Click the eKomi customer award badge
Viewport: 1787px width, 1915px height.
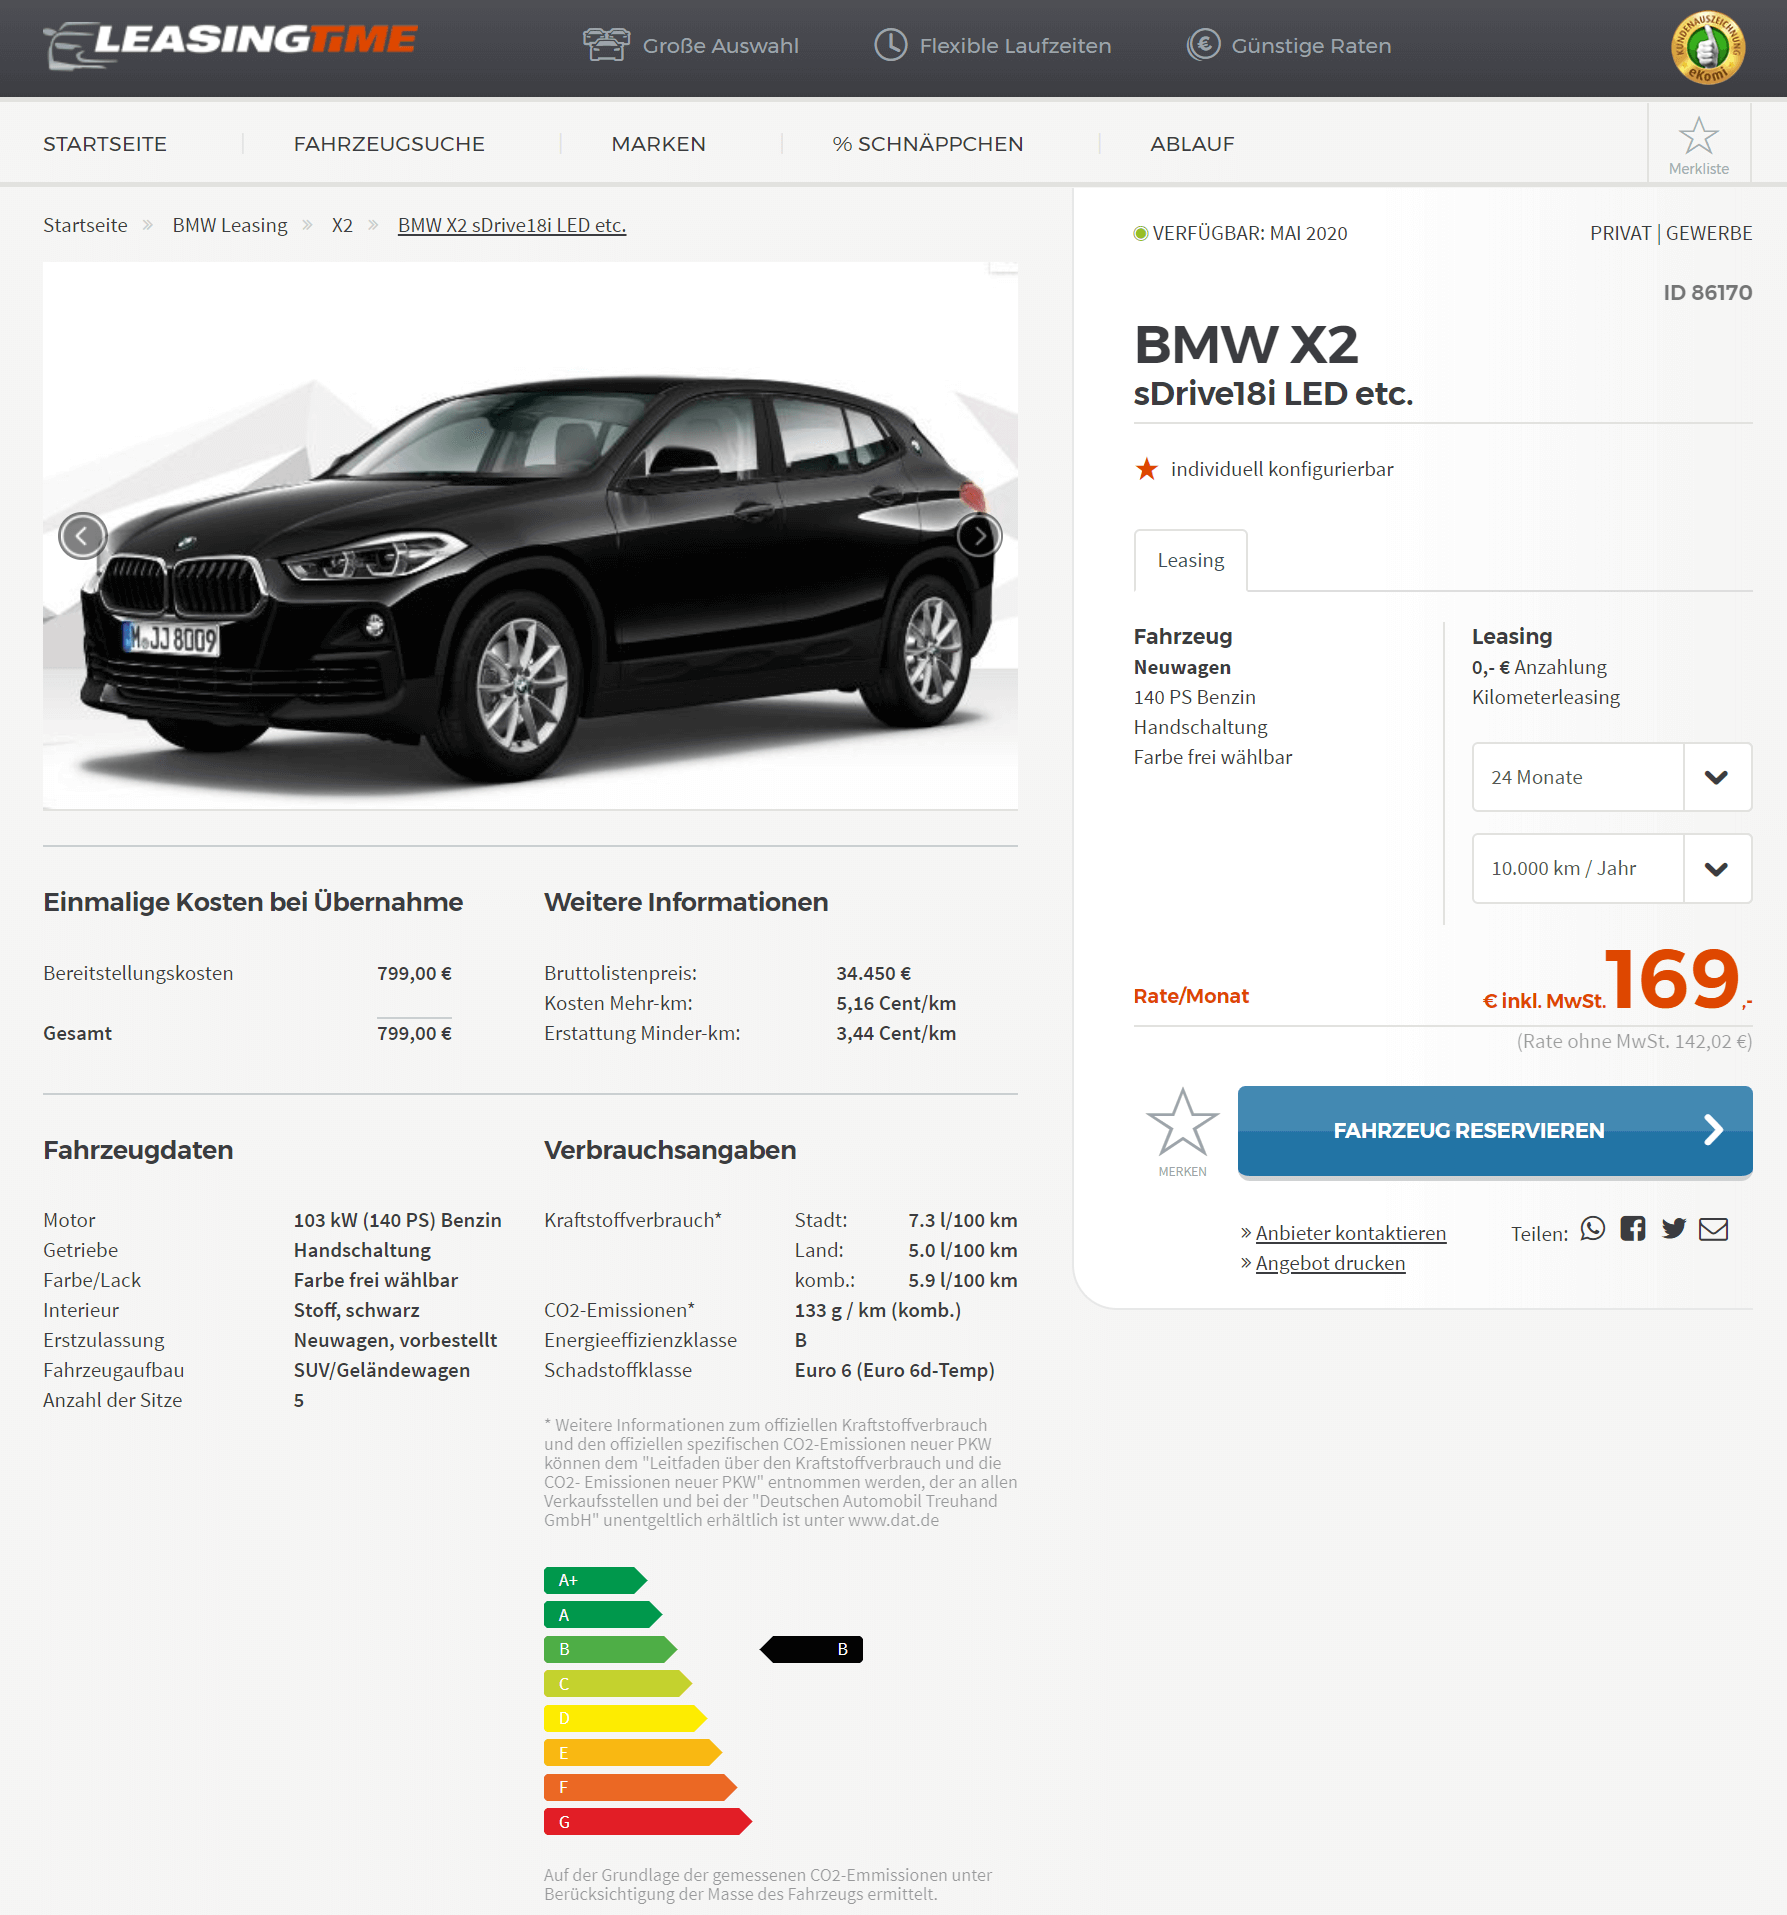coord(1708,48)
